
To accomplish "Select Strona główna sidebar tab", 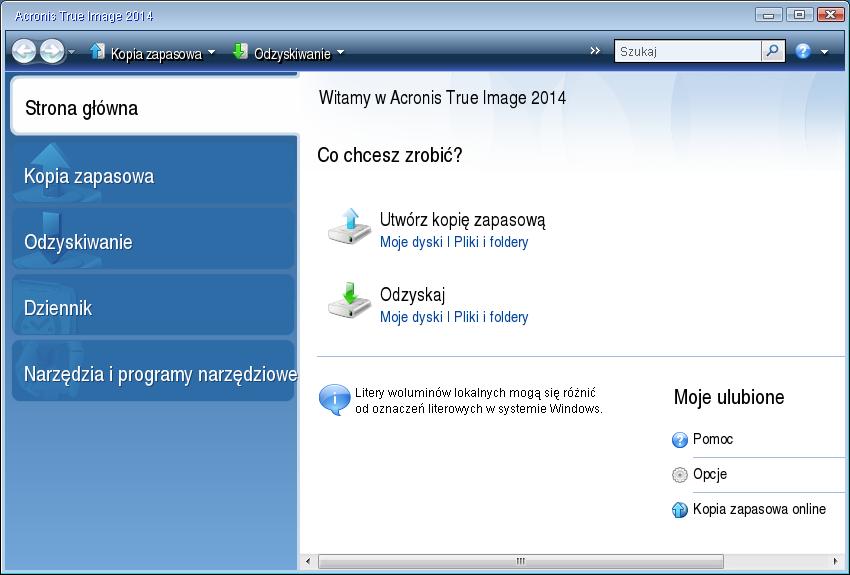I will click(x=154, y=107).
